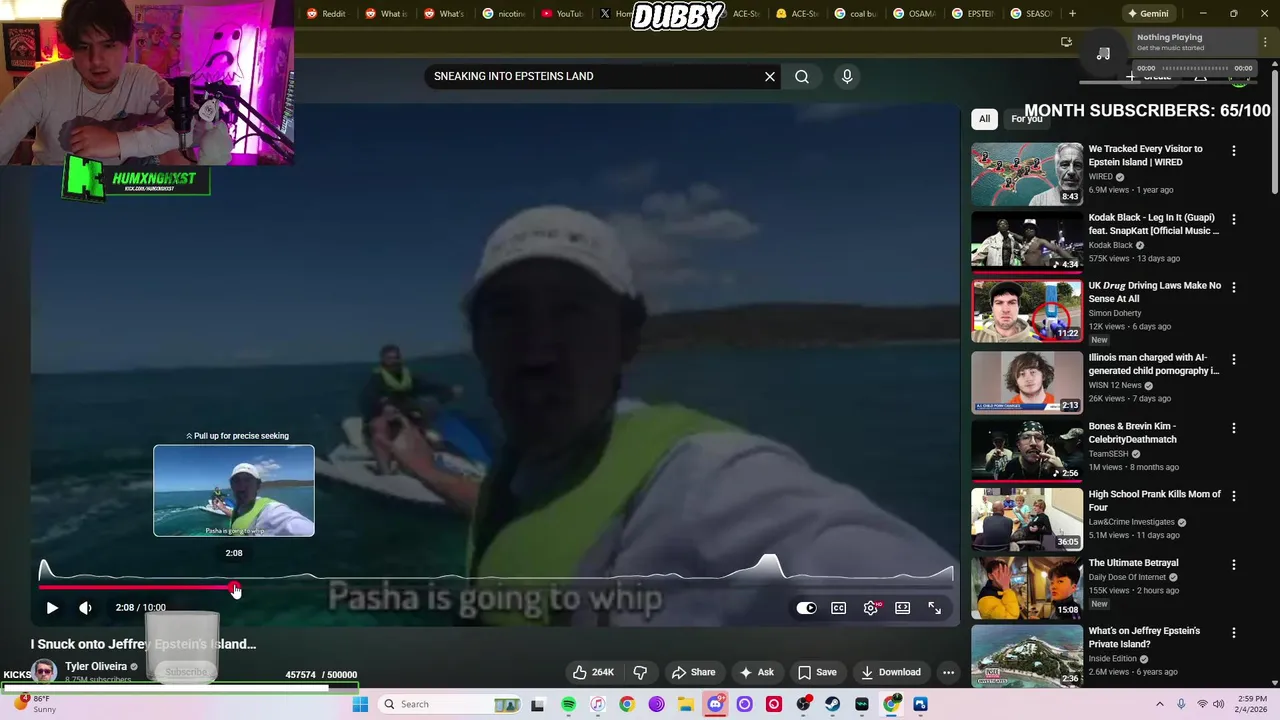Image resolution: width=1280 pixels, height=720 pixels.
Task: Open options menu for WIRED video
Action: click(x=1233, y=151)
